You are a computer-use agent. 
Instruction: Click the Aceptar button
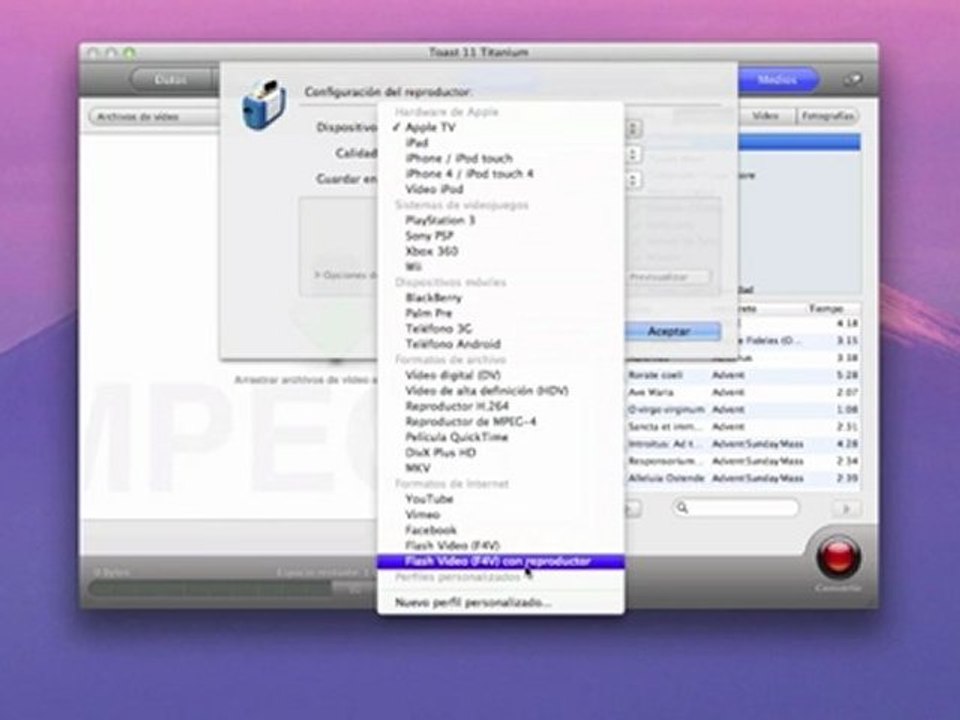point(672,331)
